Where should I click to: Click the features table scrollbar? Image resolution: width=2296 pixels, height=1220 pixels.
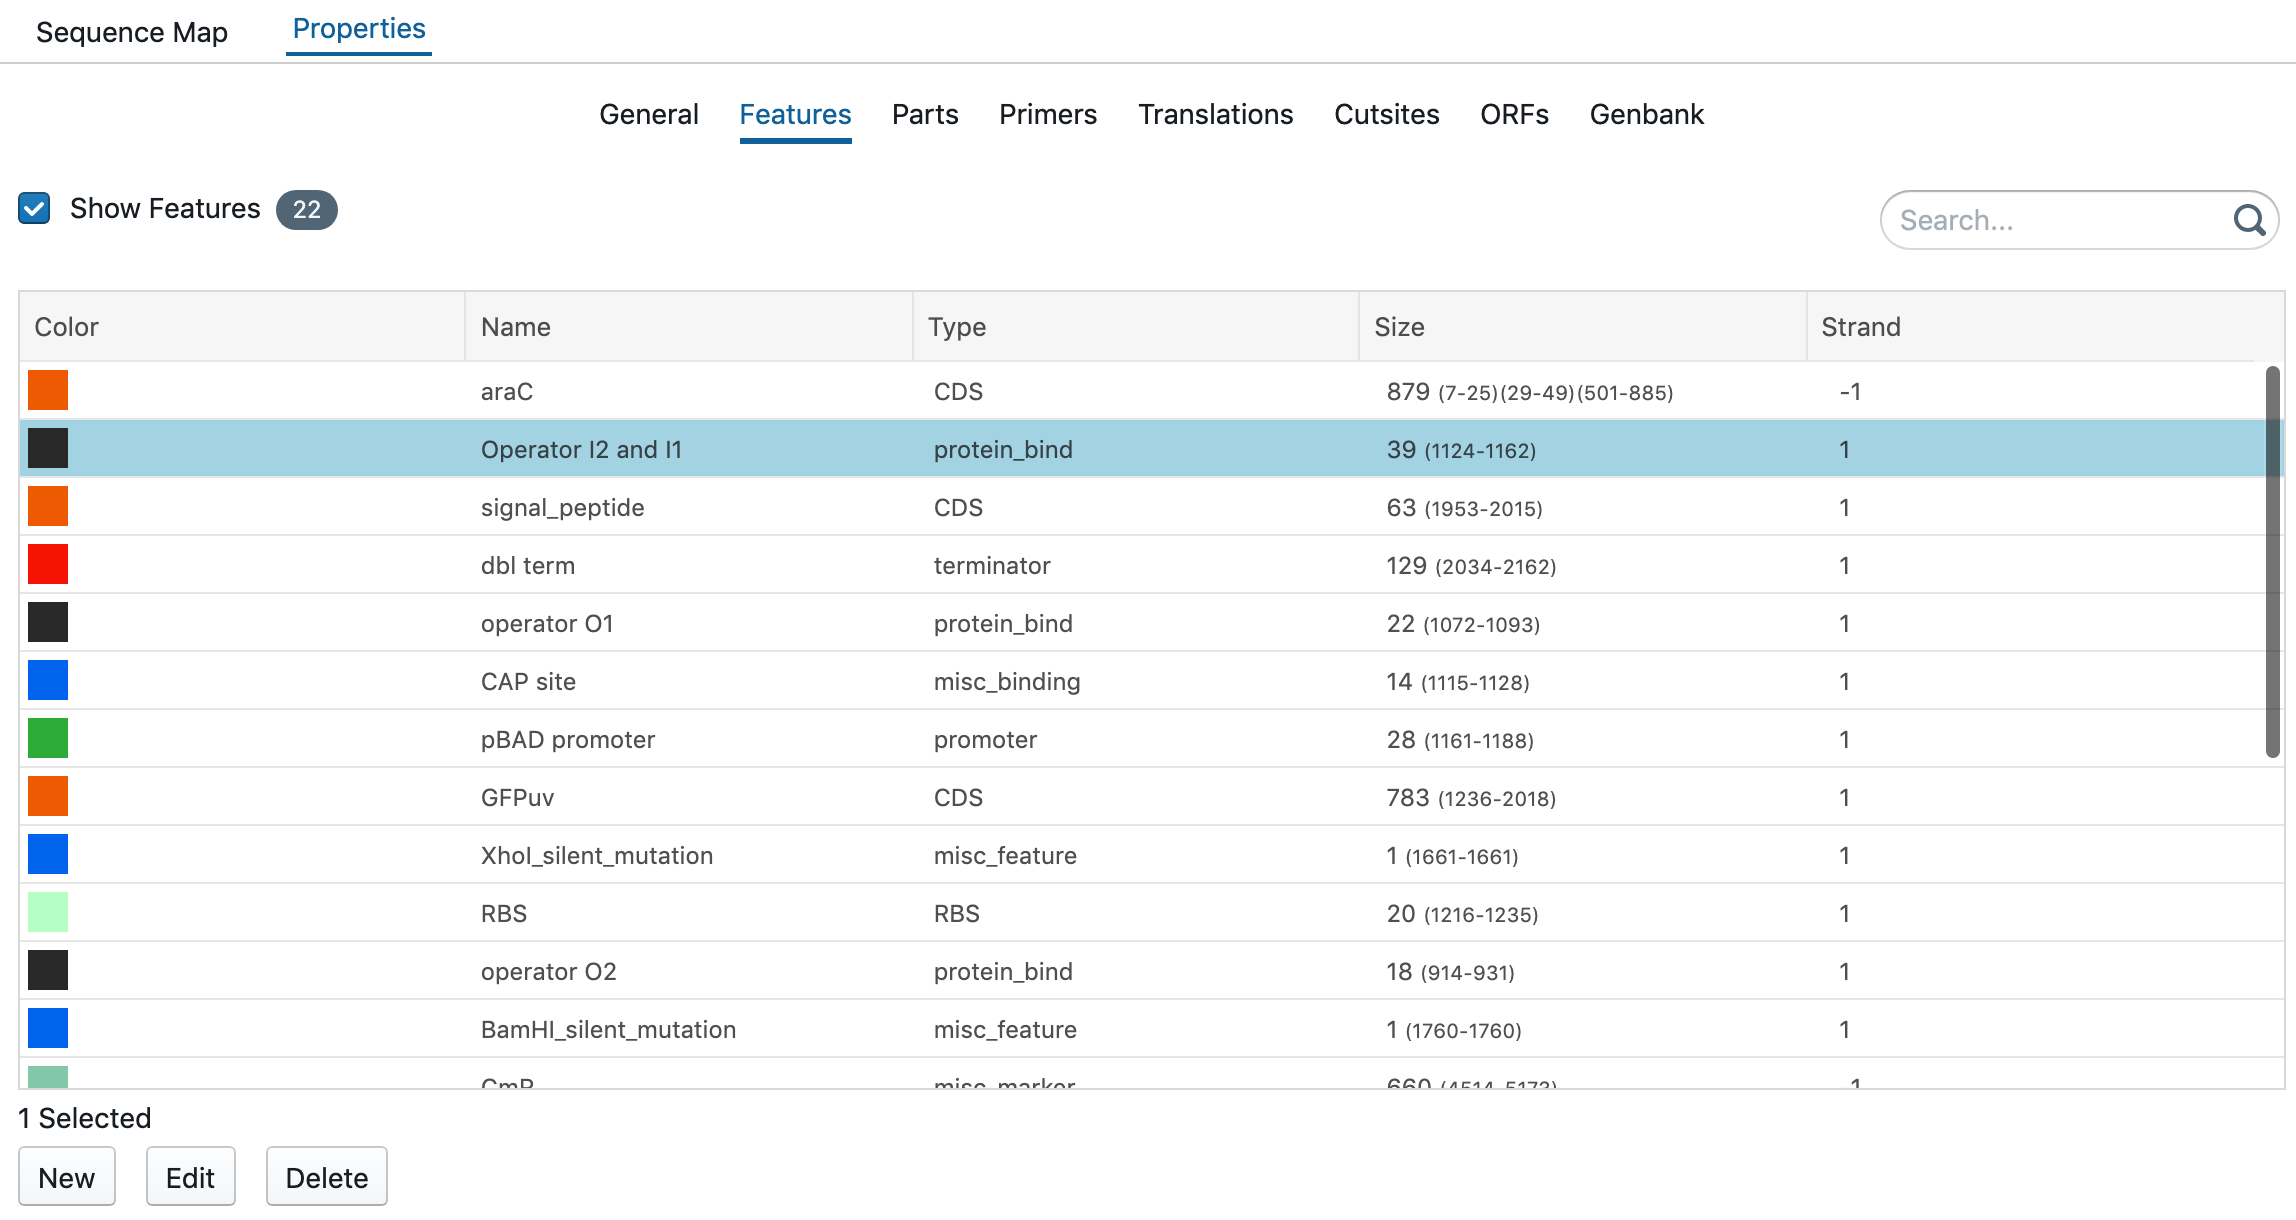click(x=2272, y=560)
